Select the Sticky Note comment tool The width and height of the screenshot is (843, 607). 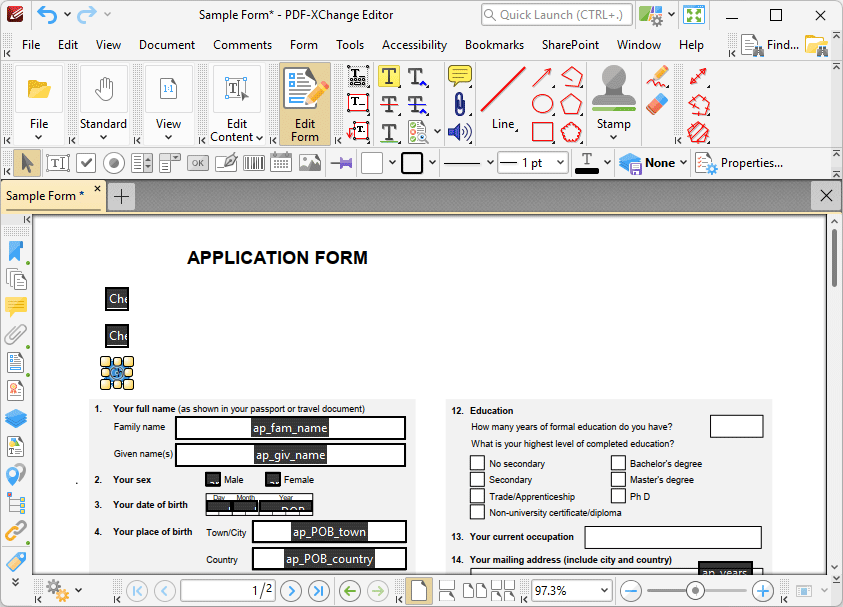pyautogui.click(x=460, y=76)
